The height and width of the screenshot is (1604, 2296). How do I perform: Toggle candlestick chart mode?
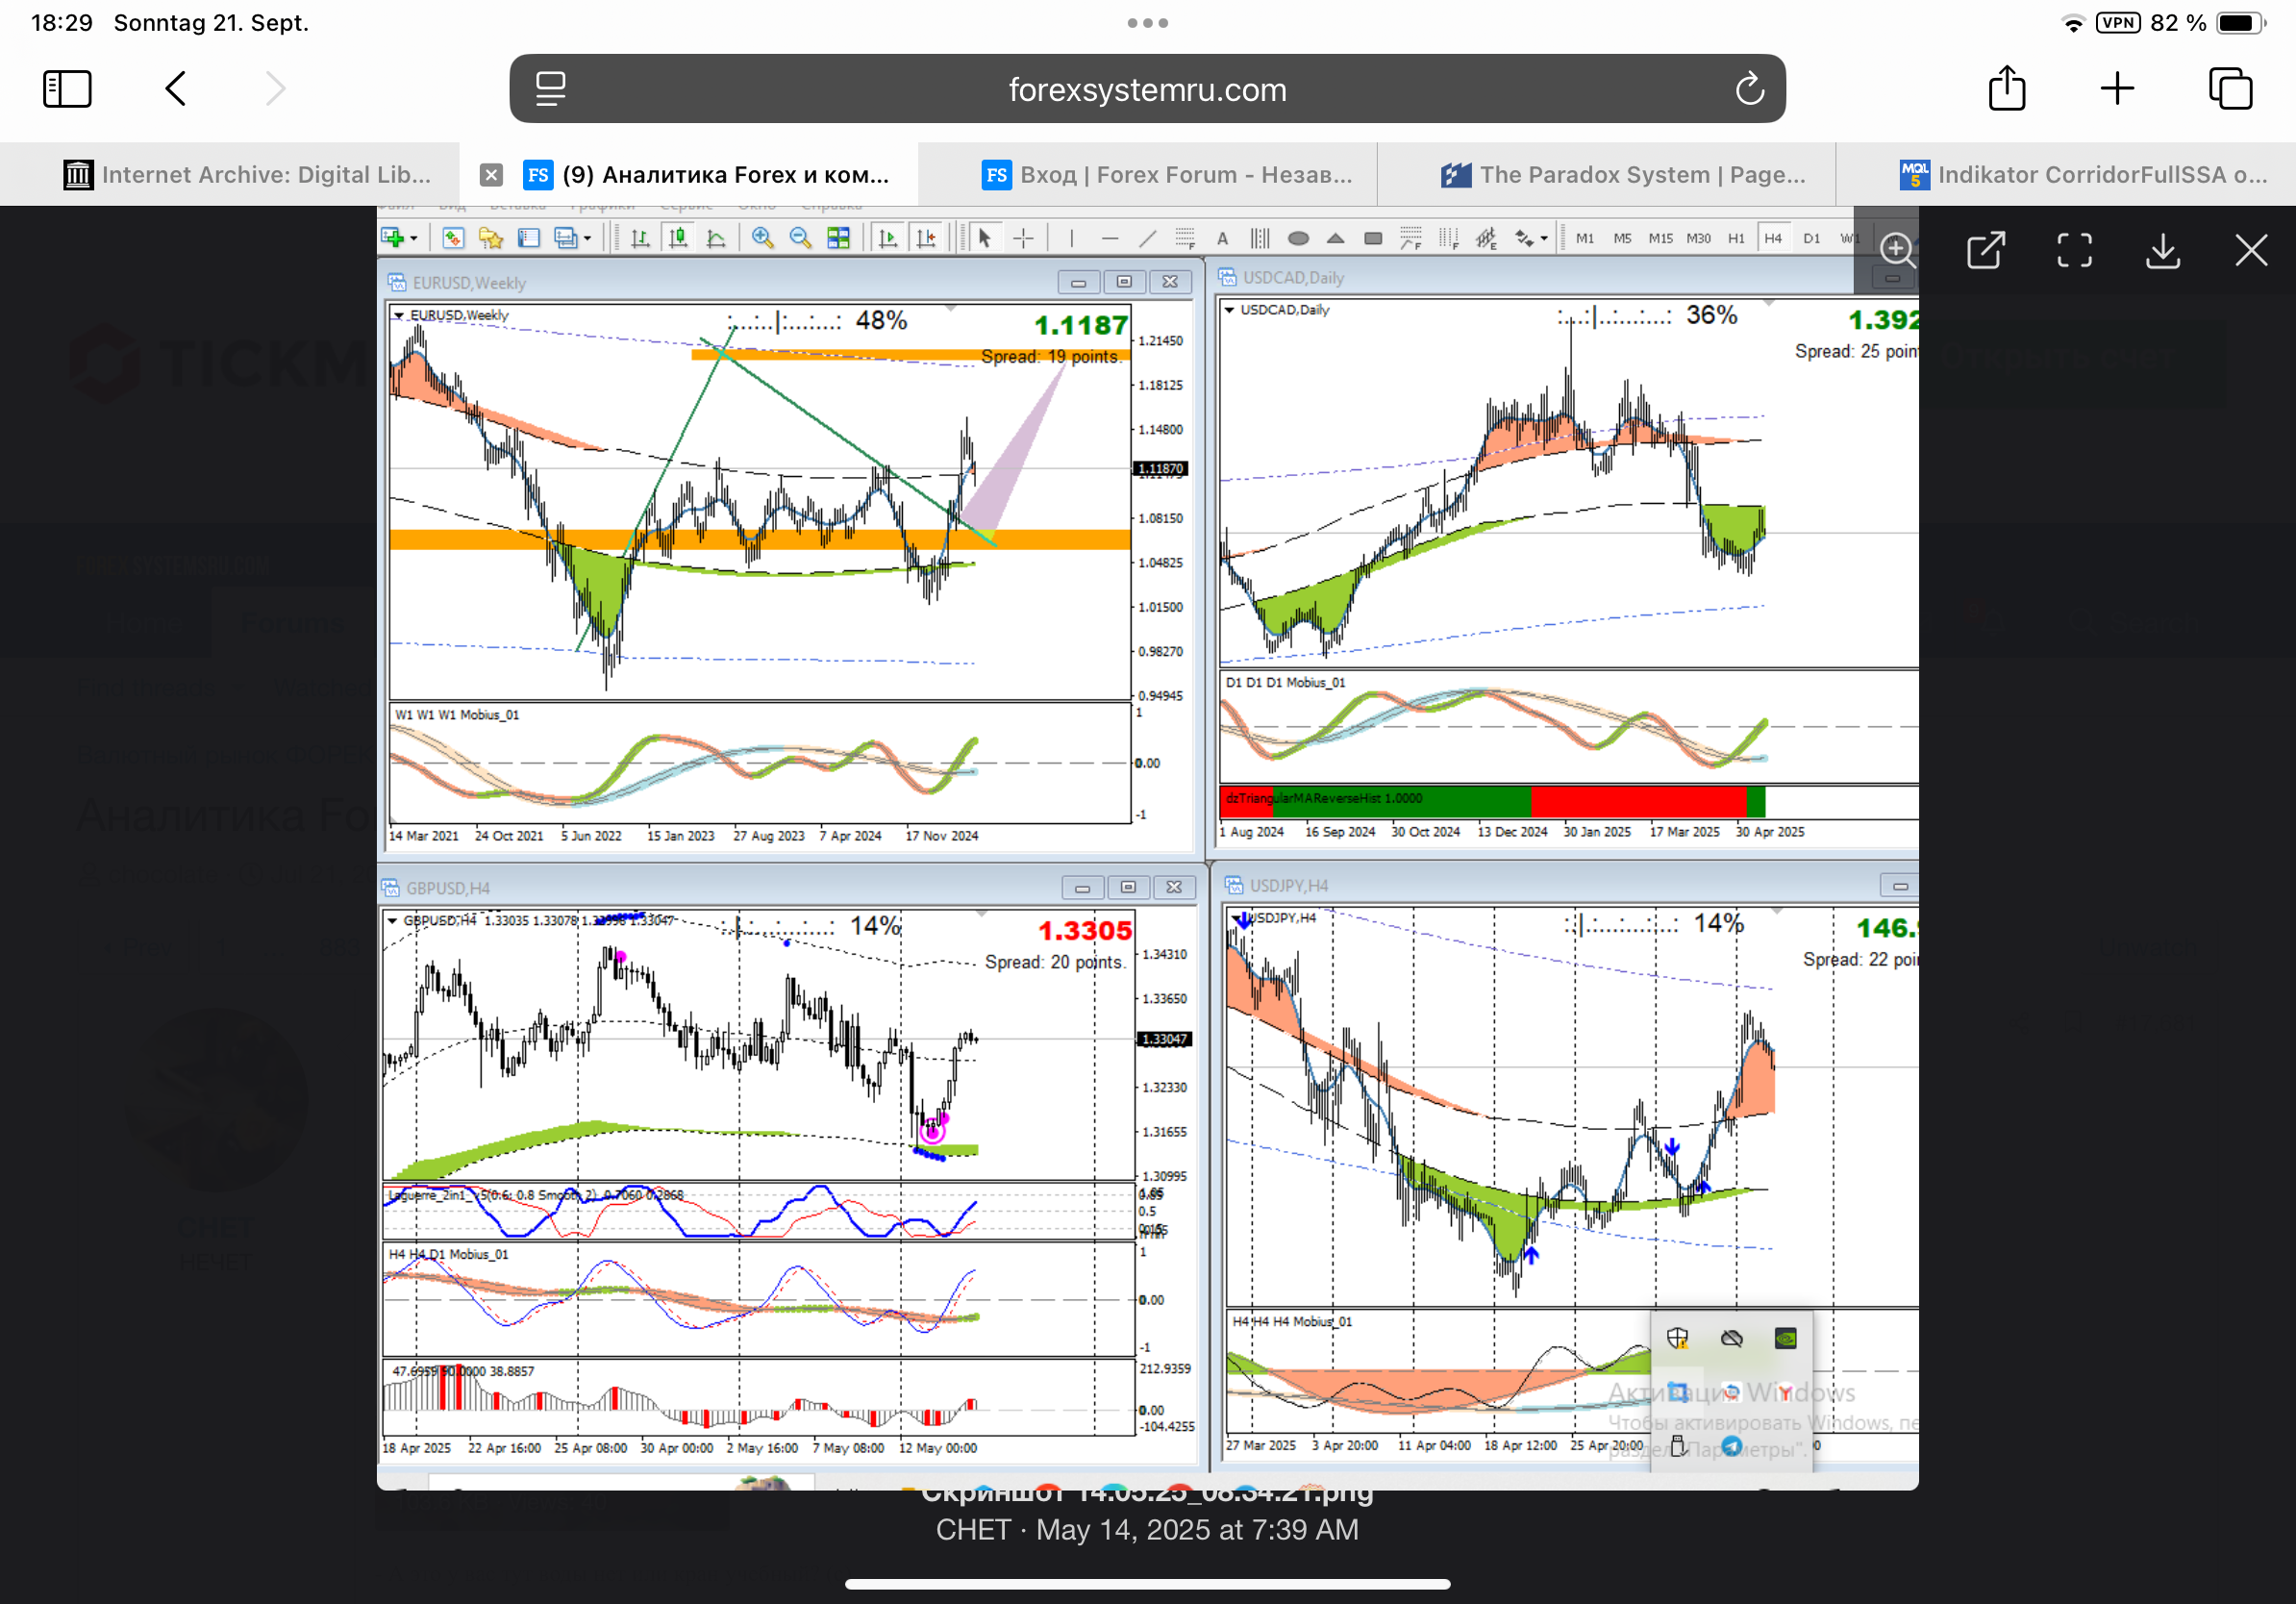[x=678, y=238]
